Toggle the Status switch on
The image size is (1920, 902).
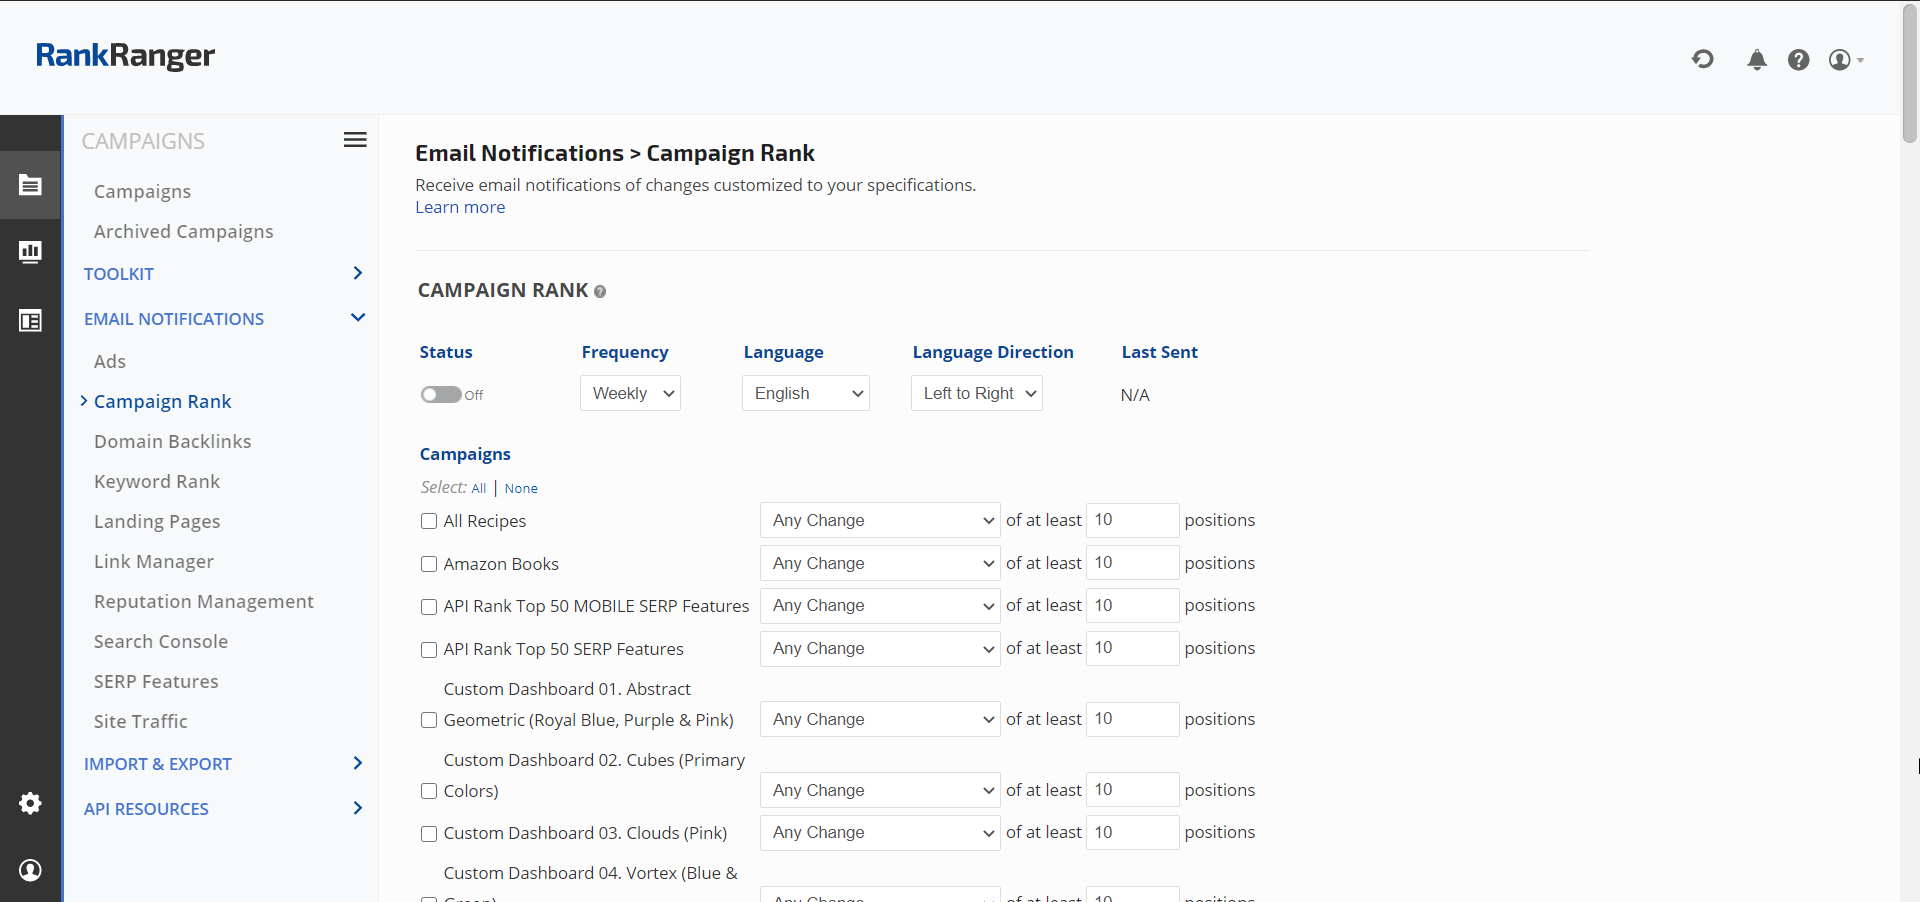point(441,395)
